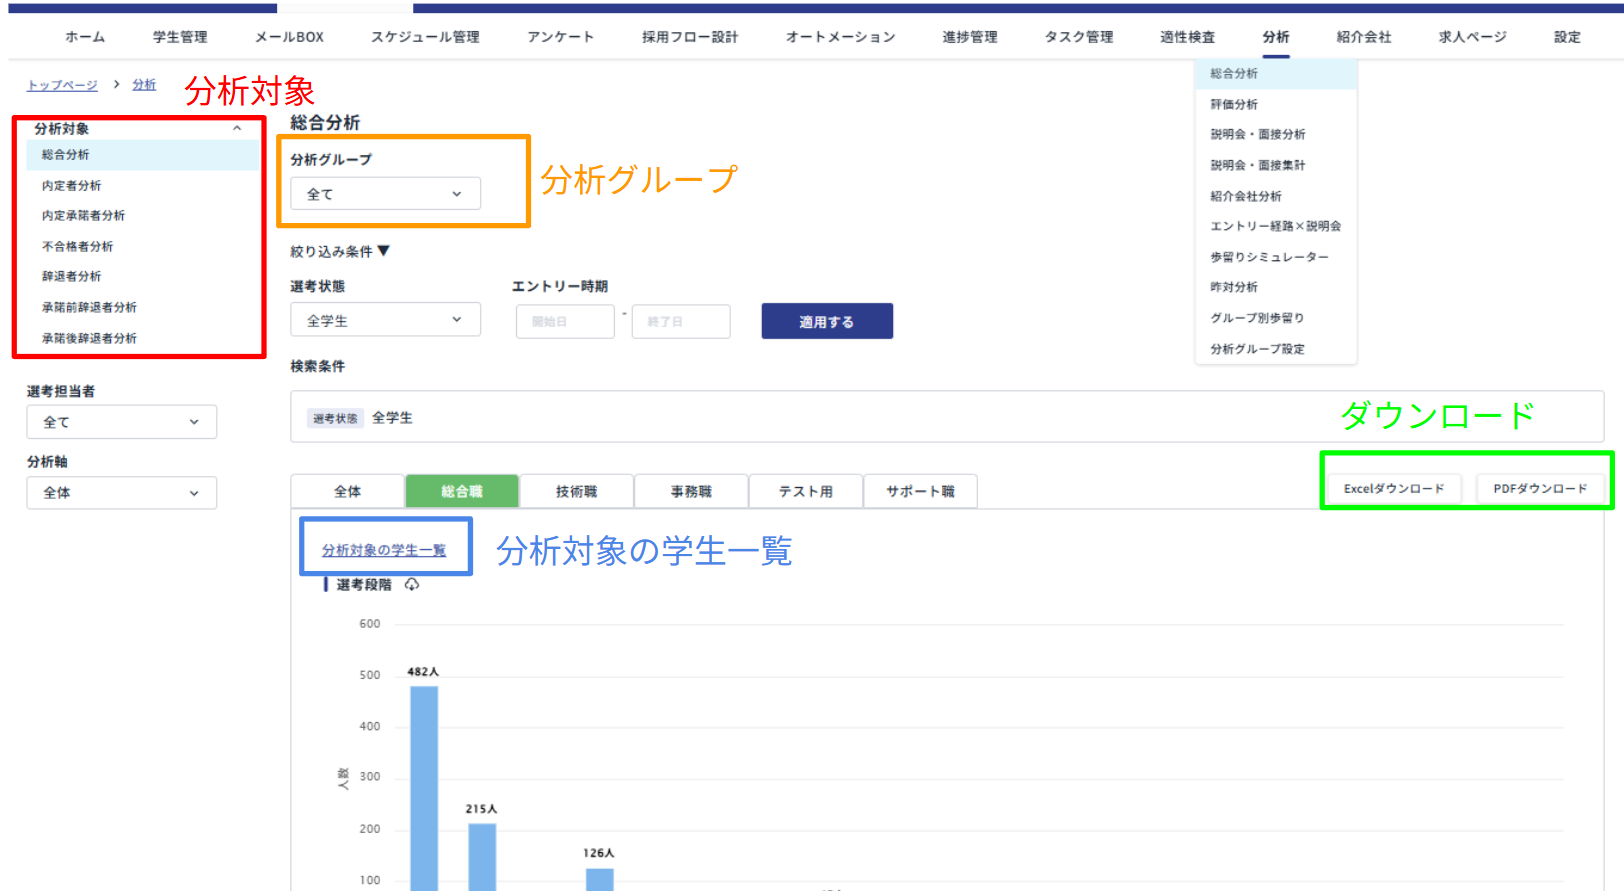This screenshot has width=1624, height=891.
Task: Choose エントリー経路×説明会 in the dropdown menu
Action: (x=1276, y=227)
